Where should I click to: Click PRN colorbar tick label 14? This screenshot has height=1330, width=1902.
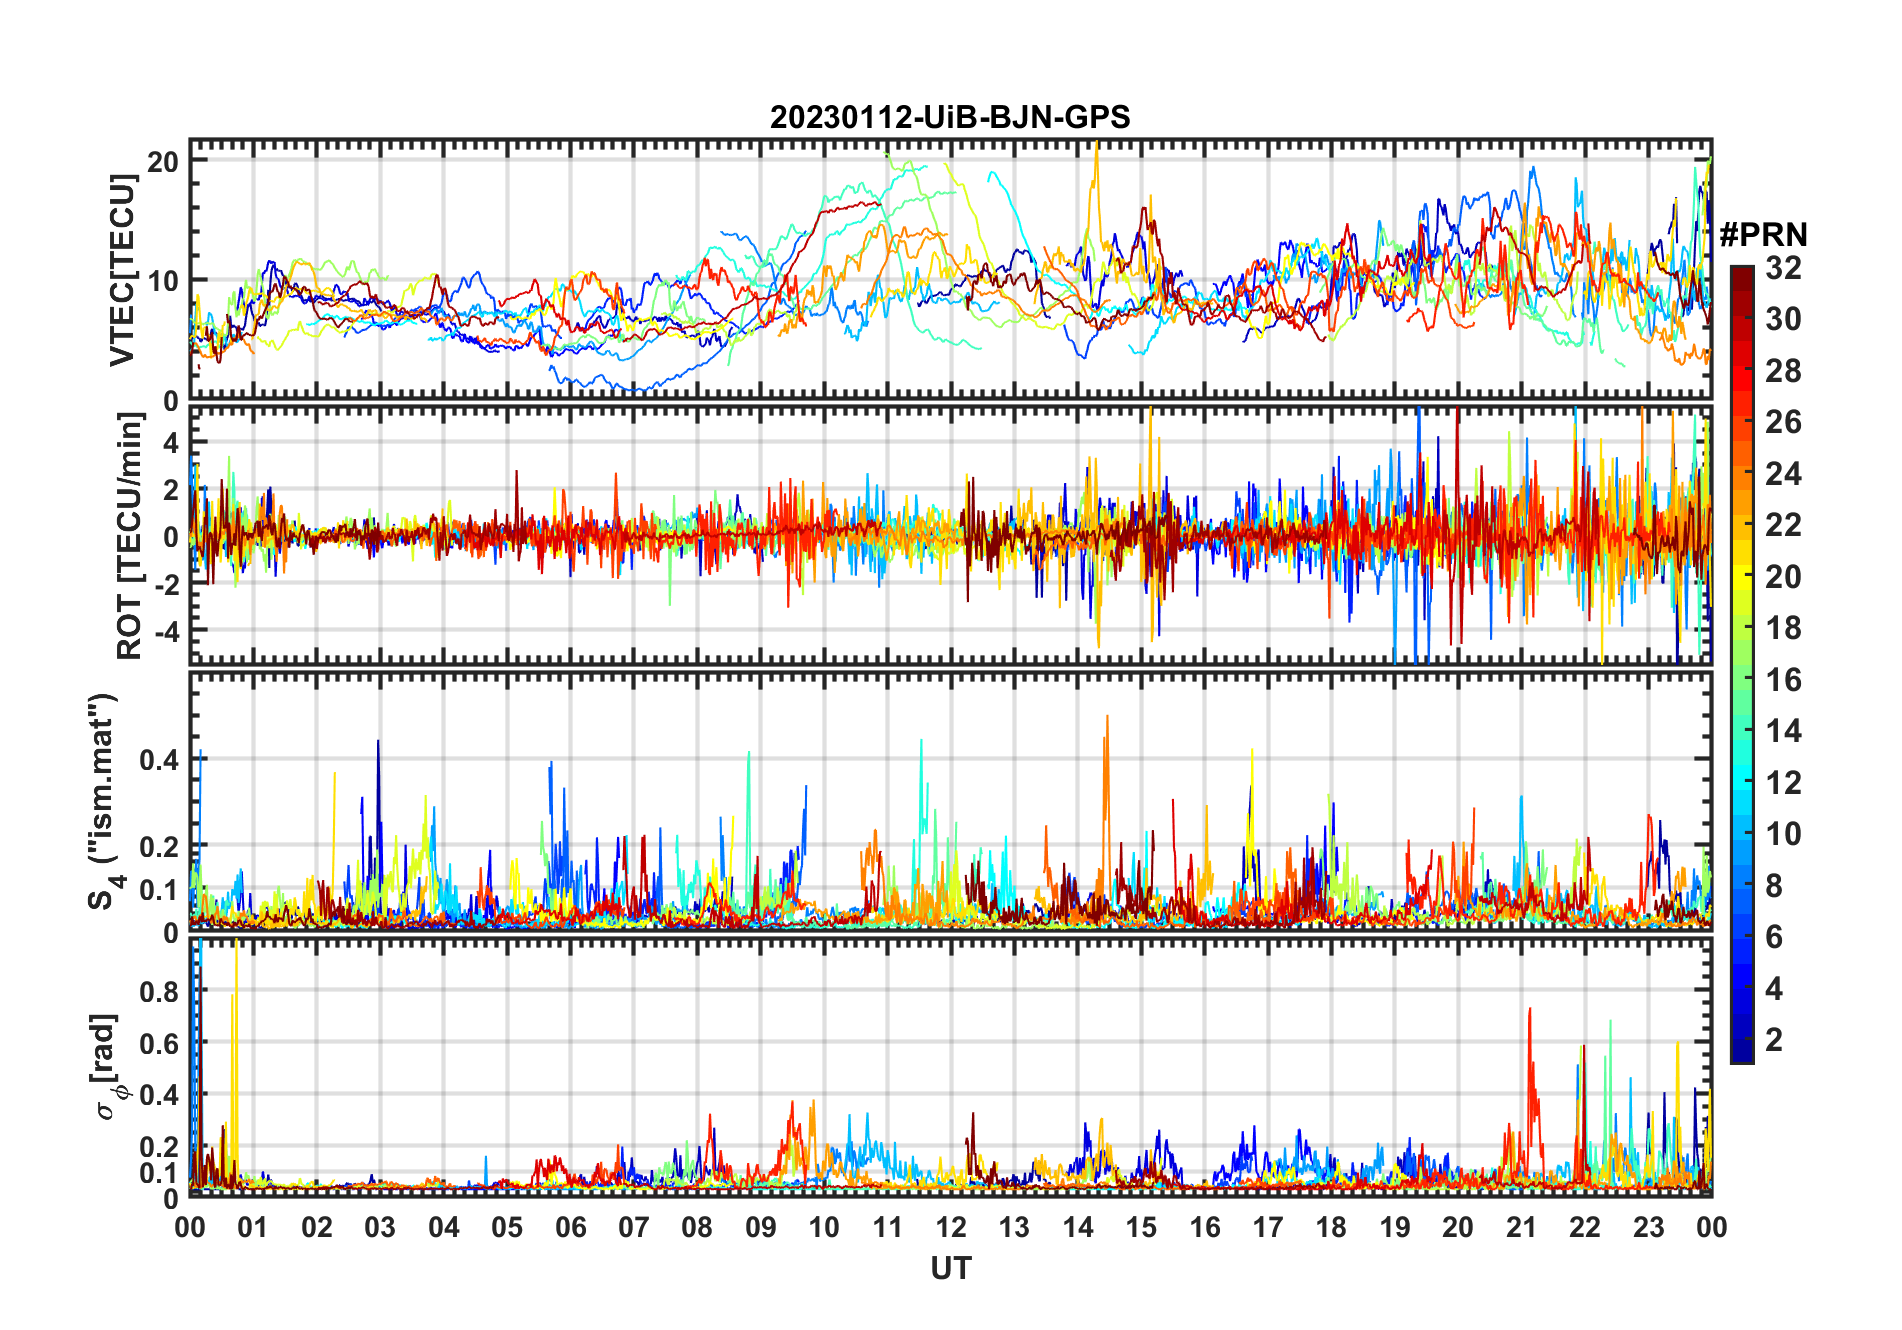[x=1783, y=730]
